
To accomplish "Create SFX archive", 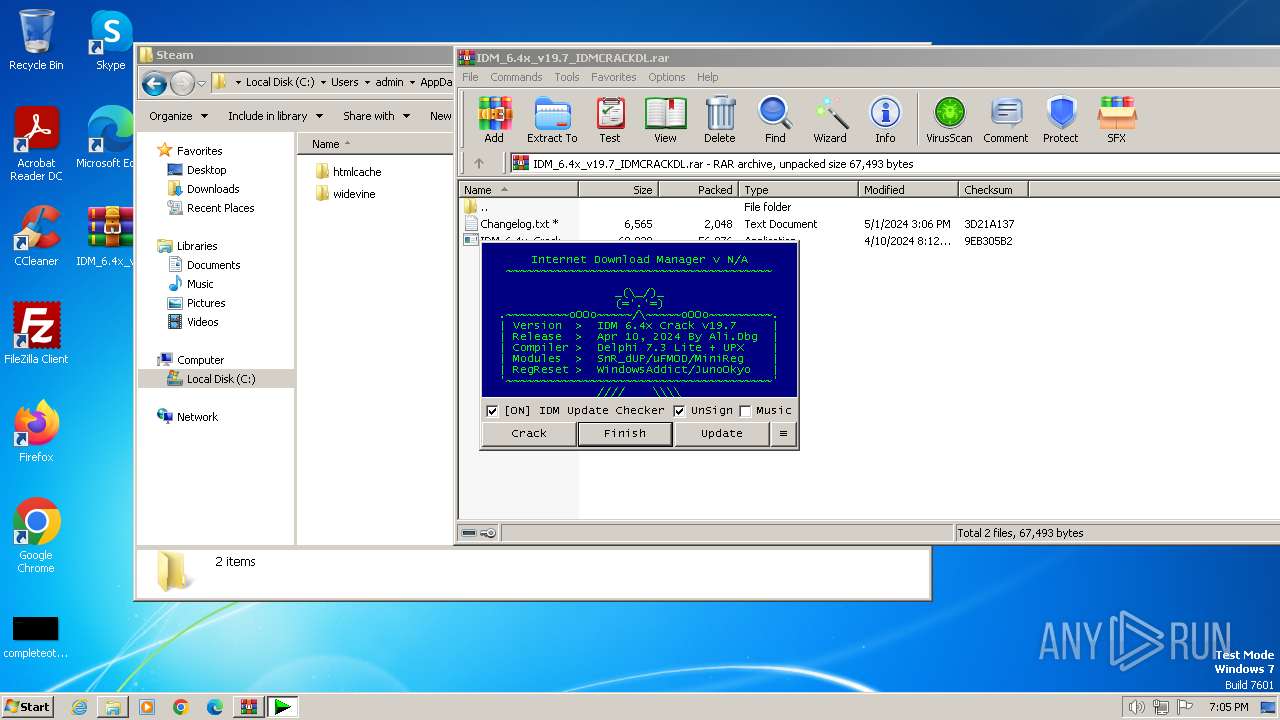I will pos(1117,120).
